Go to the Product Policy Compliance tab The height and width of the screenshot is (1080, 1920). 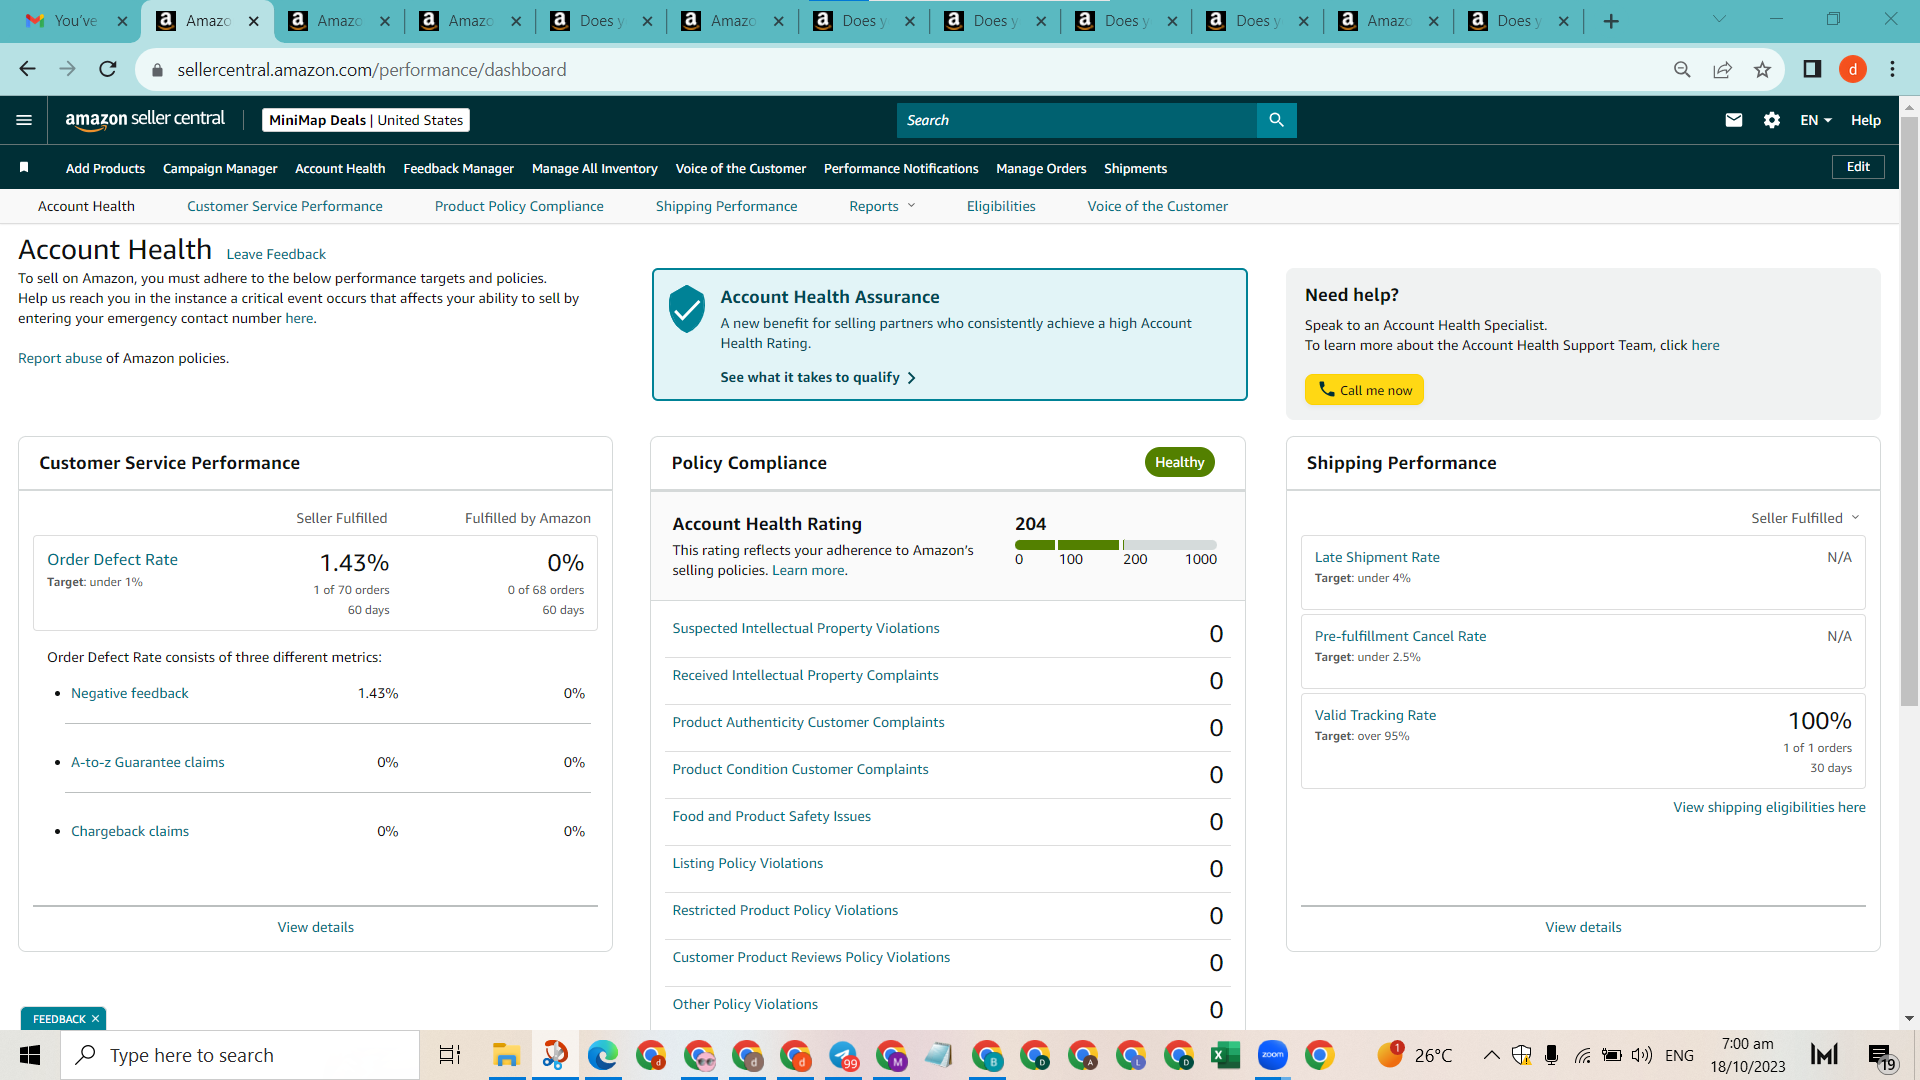pos(519,206)
